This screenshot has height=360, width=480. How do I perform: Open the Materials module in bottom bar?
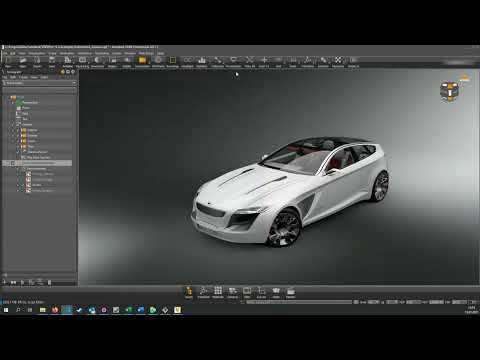click(218, 292)
